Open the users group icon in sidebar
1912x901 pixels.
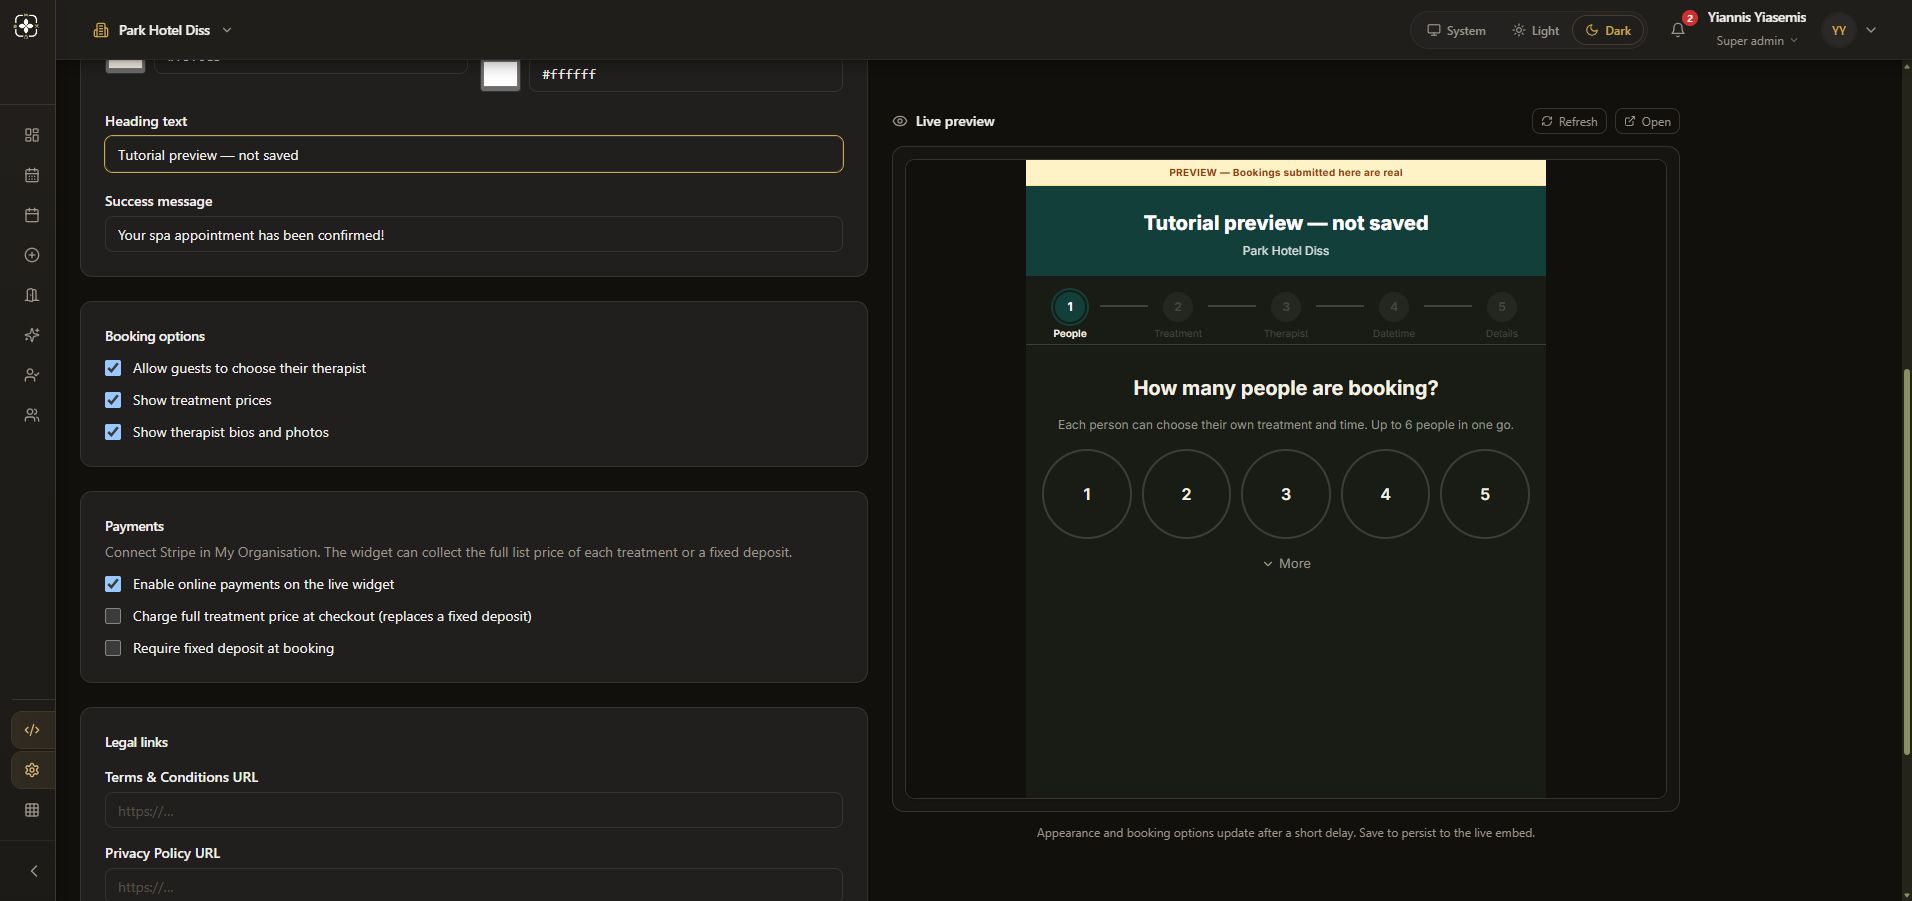pyautogui.click(x=32, y=415)
